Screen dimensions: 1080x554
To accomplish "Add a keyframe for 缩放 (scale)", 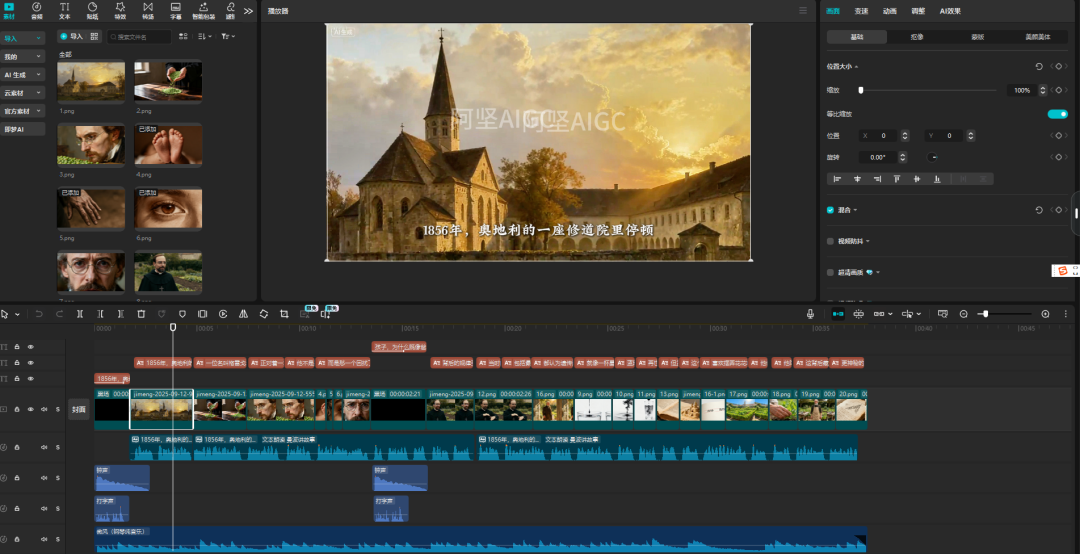I will pos(1059,90).
